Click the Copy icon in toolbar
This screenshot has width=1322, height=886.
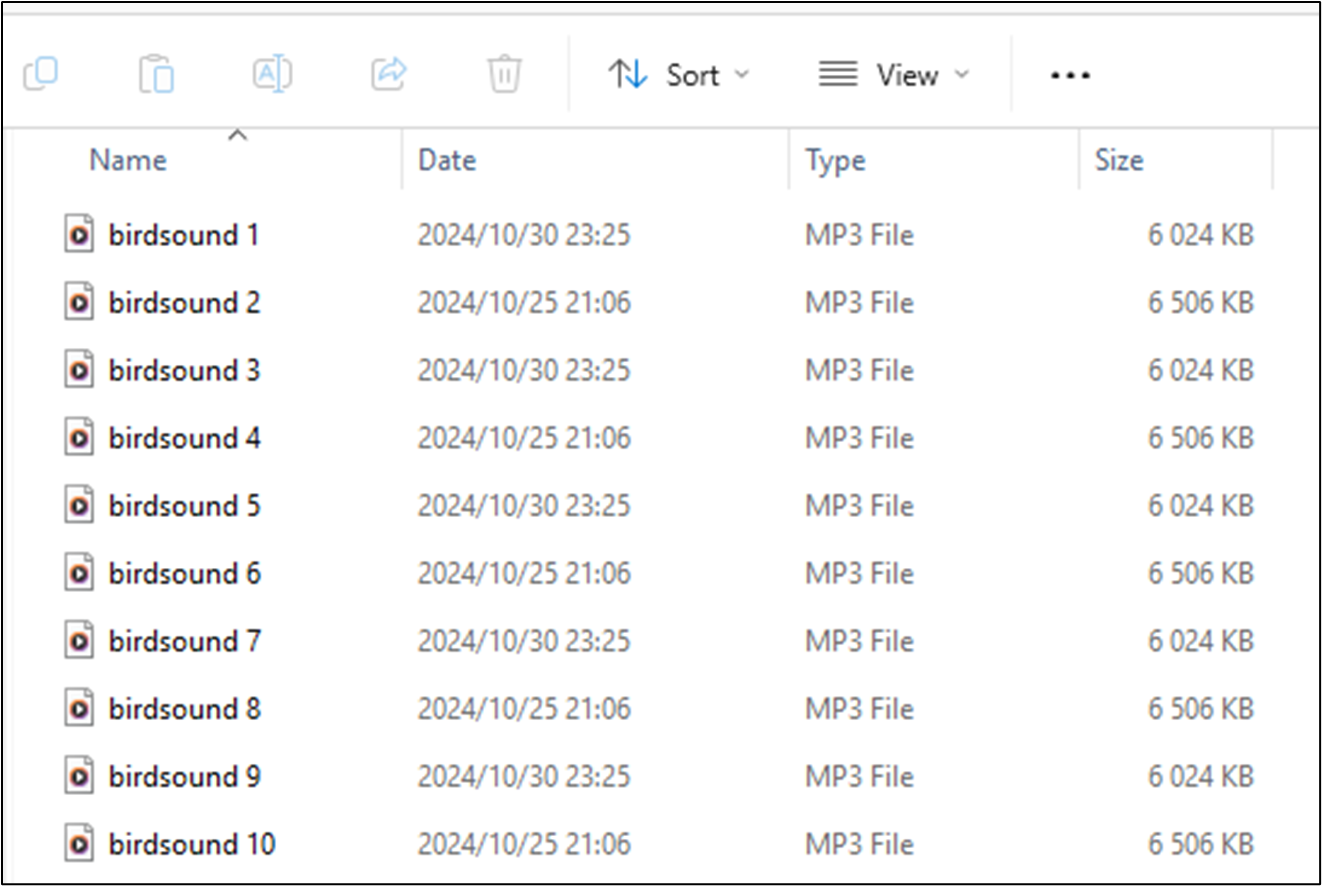41,74
